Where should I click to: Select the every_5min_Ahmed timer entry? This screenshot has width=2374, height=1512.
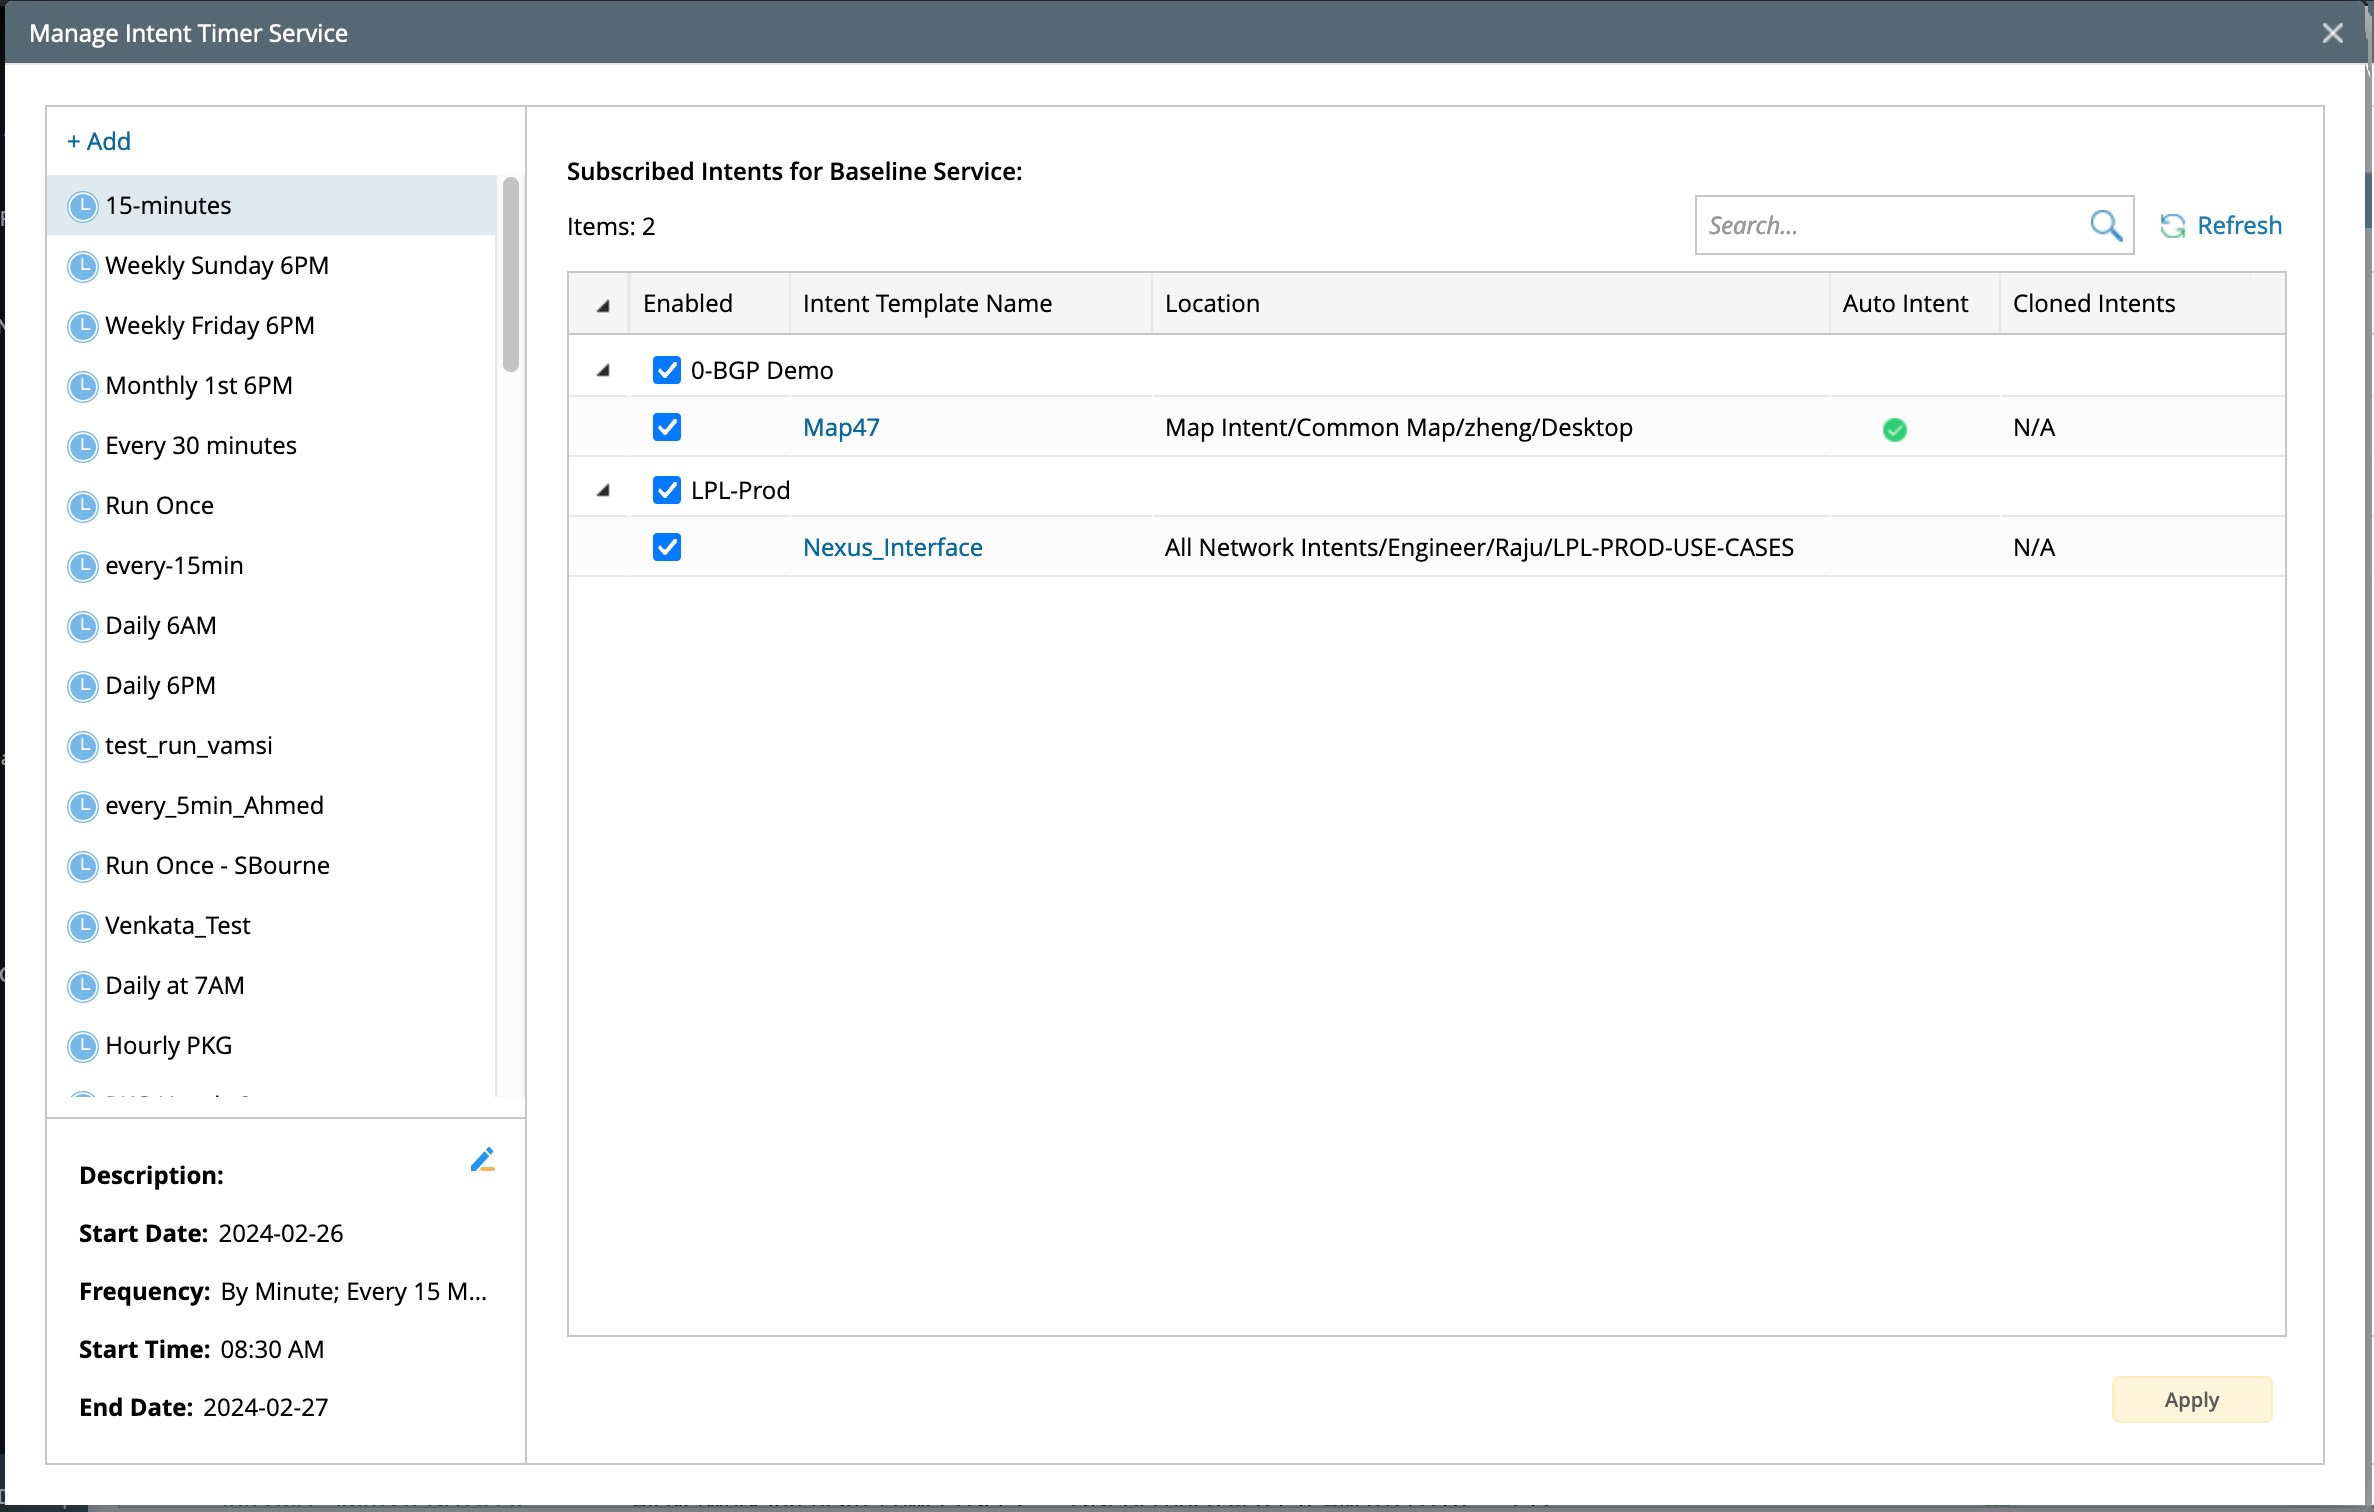214,806
